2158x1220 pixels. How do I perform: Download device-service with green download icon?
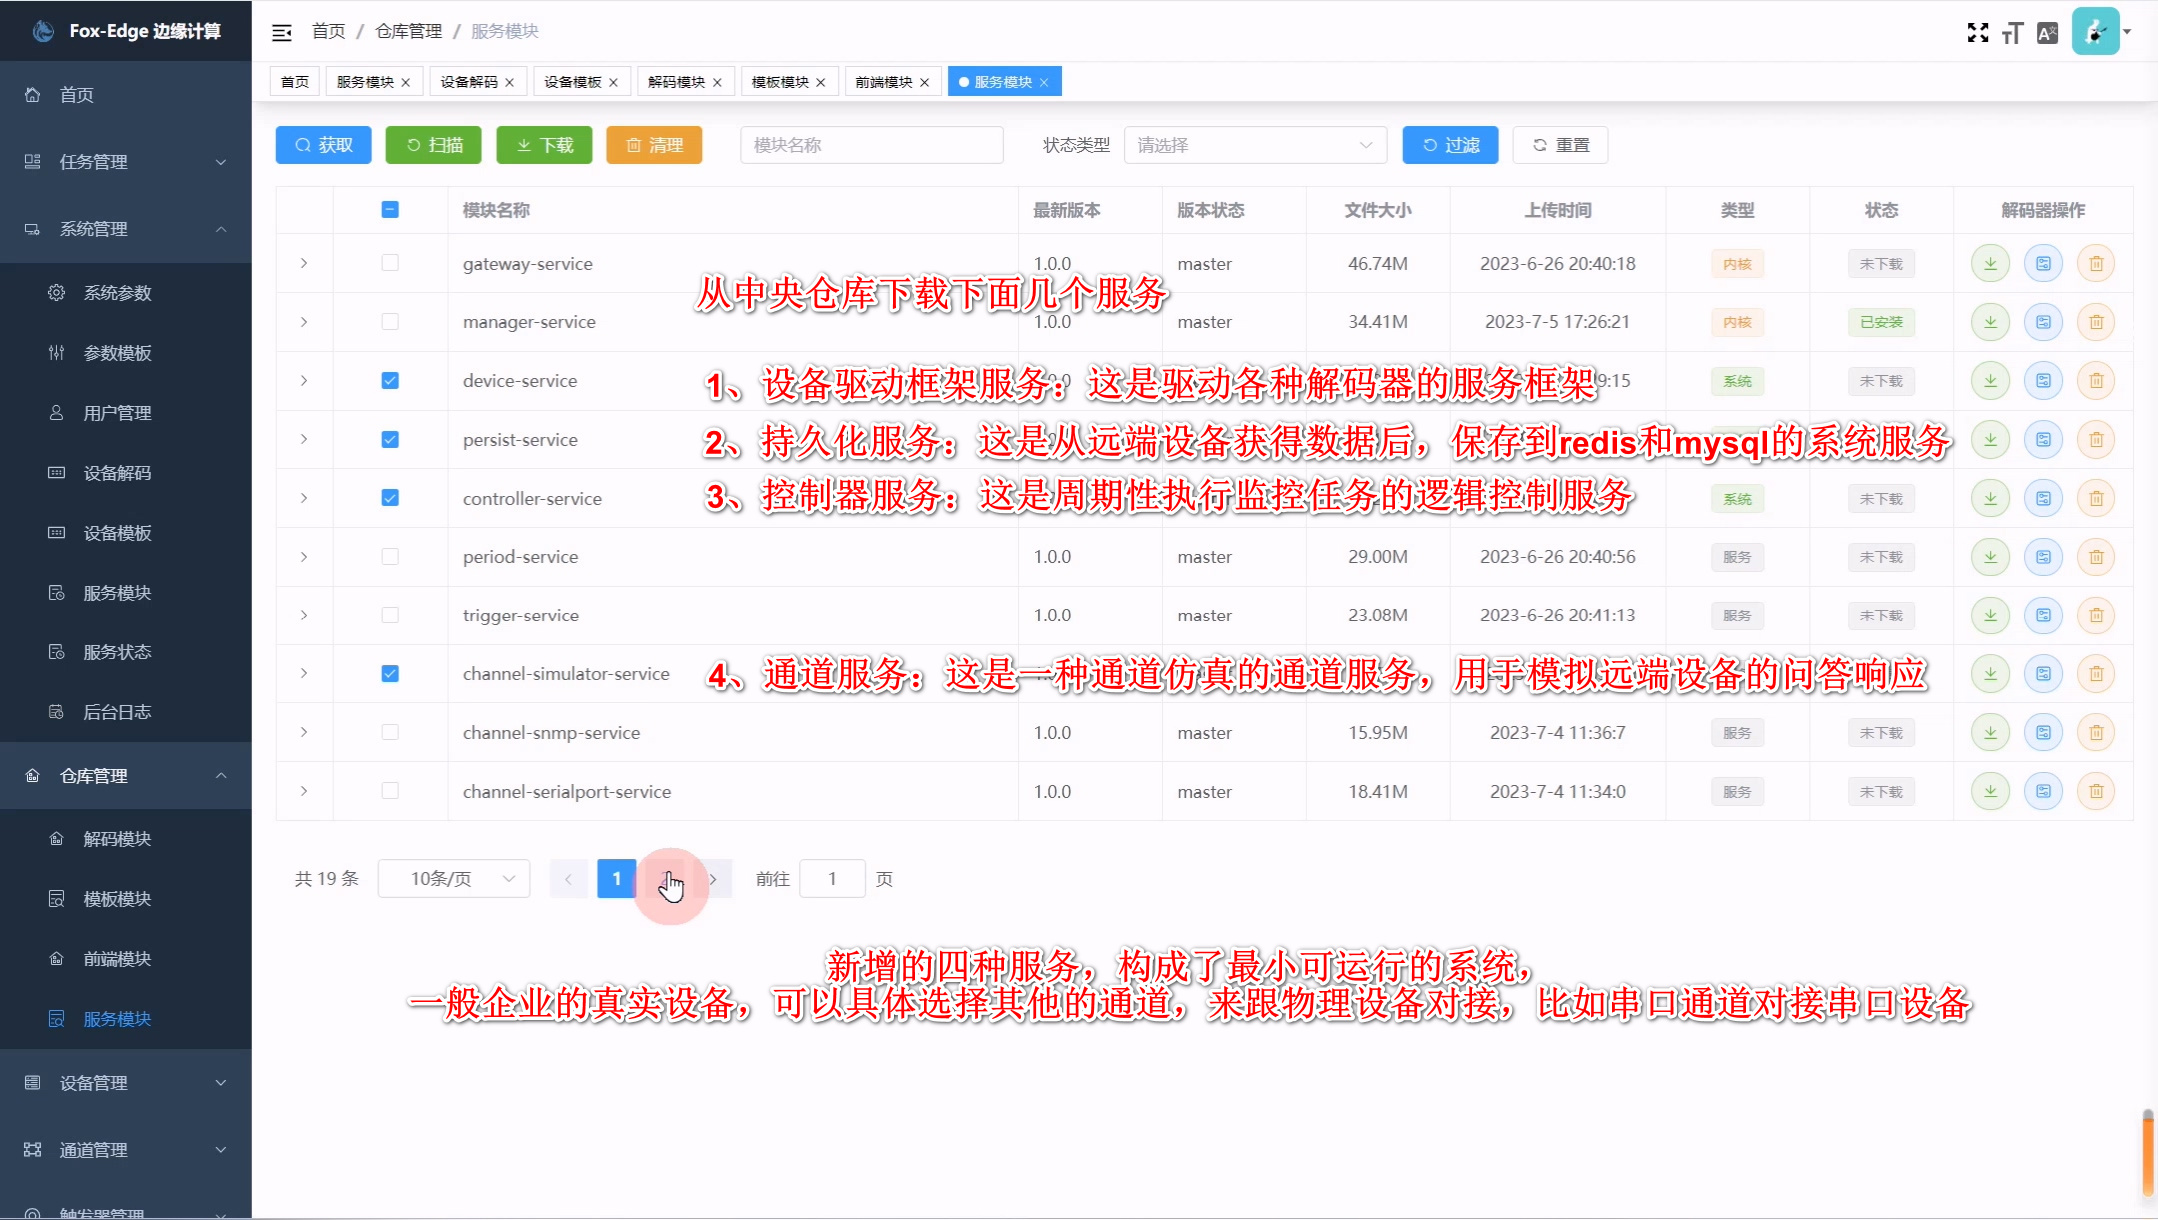point(1990,381)
